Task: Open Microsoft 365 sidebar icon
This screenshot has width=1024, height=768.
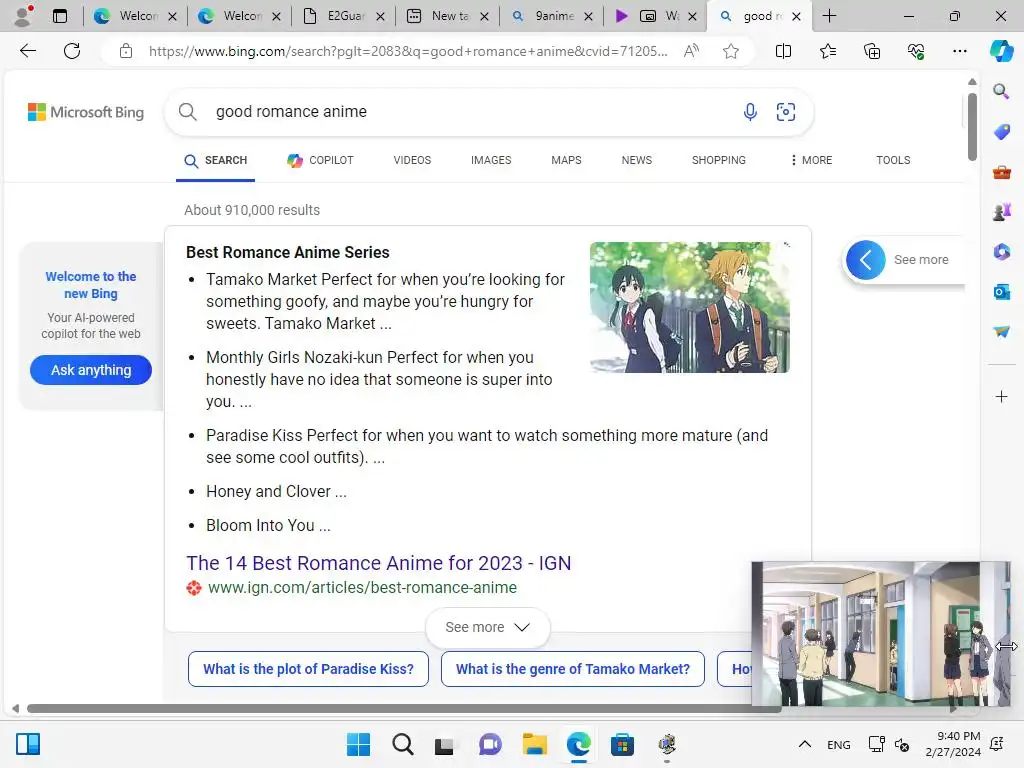Action: point(1001,251)
